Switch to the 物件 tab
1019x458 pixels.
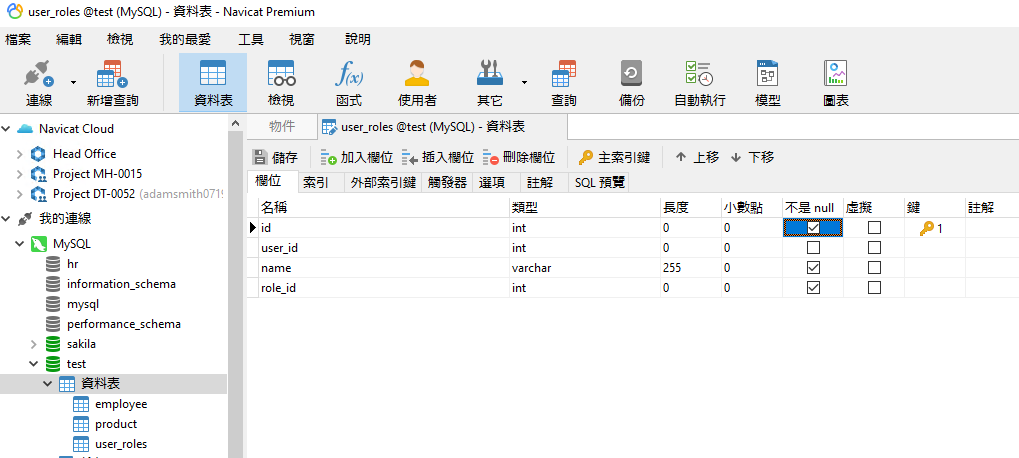[282, 127]
